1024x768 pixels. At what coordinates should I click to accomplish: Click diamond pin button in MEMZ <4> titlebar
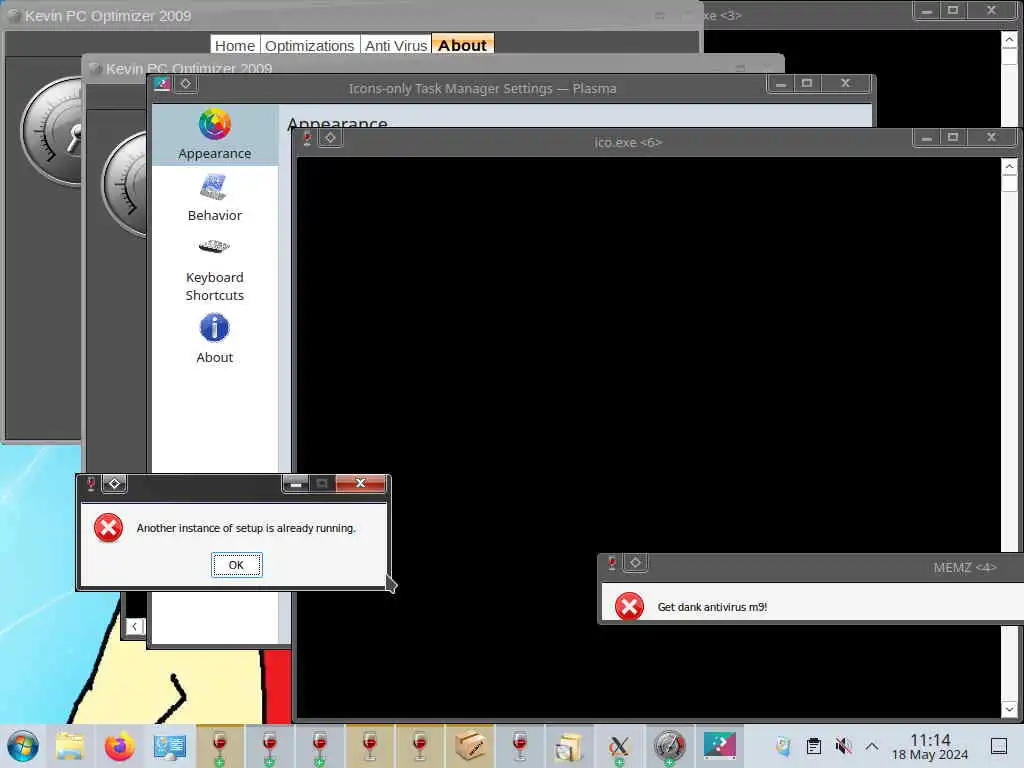pos(635,562)
